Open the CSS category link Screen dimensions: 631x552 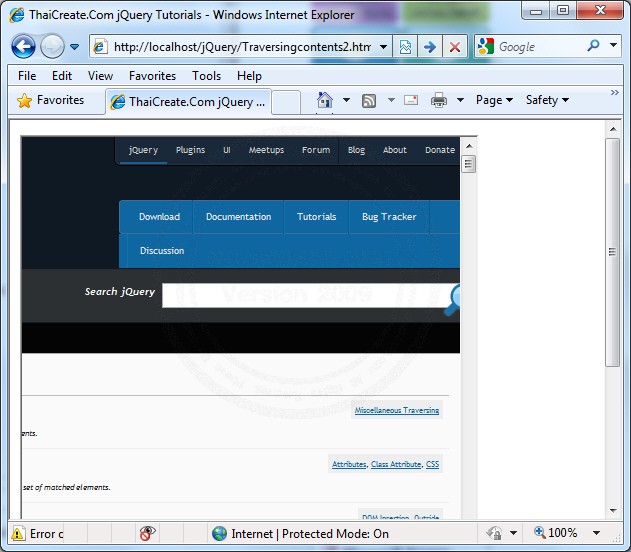[x=432, y=464]
